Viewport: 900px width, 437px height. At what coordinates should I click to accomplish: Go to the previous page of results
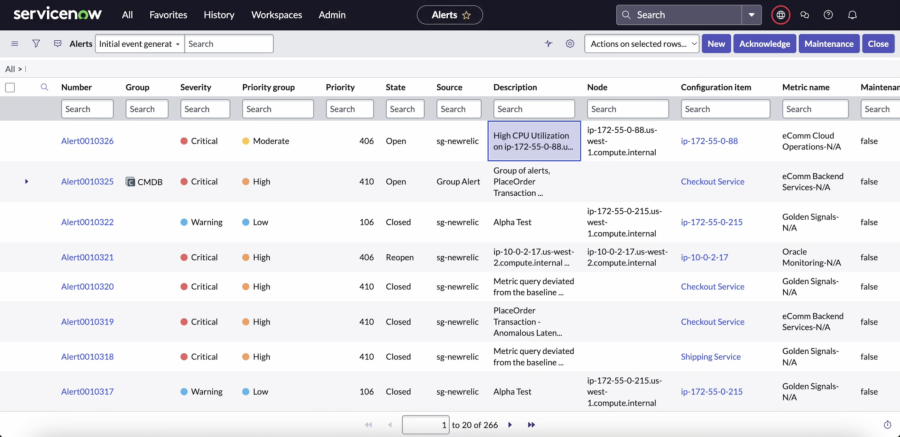tap(390, 425)
